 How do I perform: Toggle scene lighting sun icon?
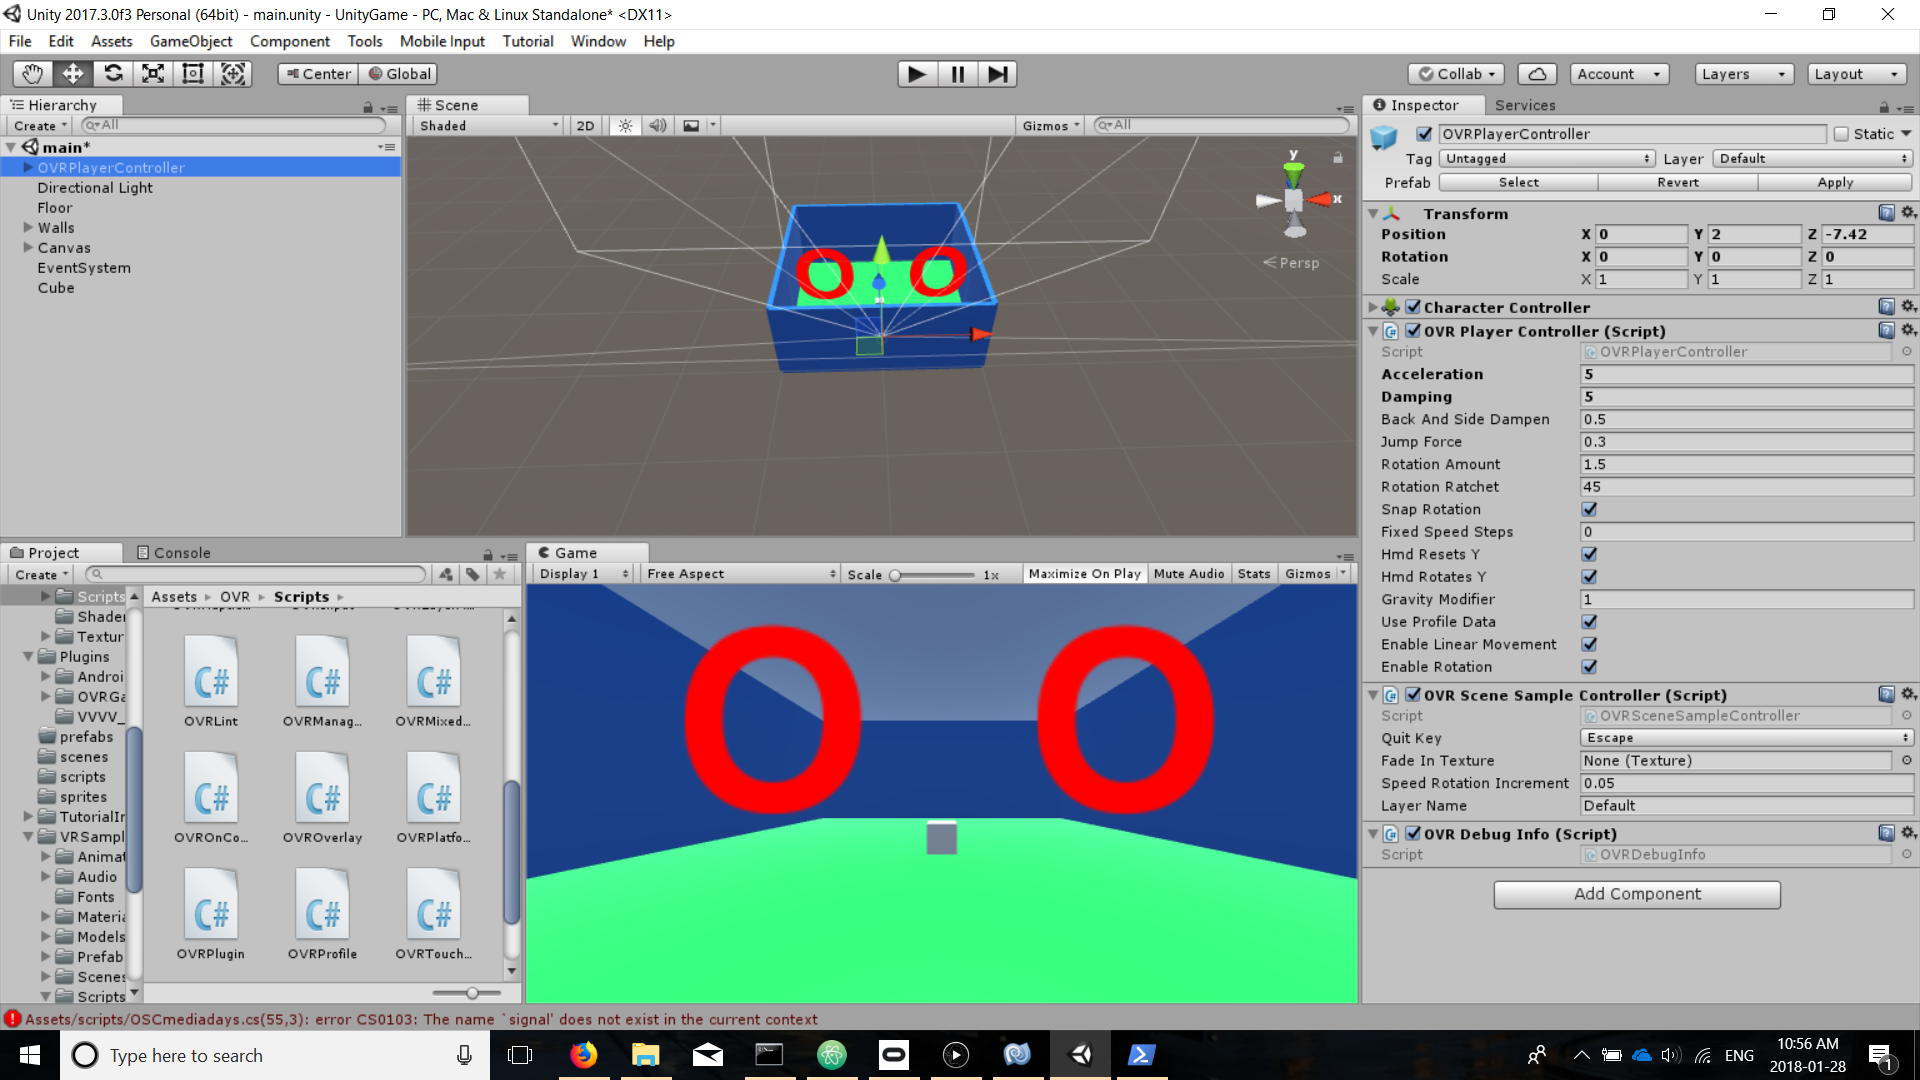(625, 126)
